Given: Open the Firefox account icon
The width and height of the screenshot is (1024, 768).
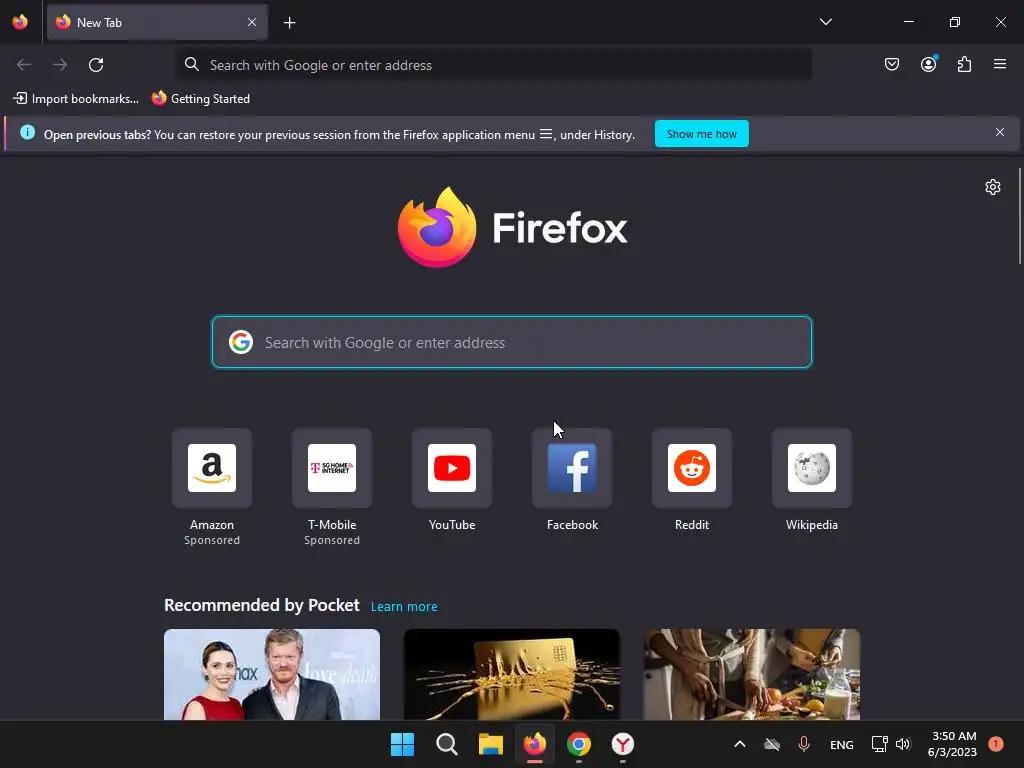Looking at the screenshot, I should 928,64.
